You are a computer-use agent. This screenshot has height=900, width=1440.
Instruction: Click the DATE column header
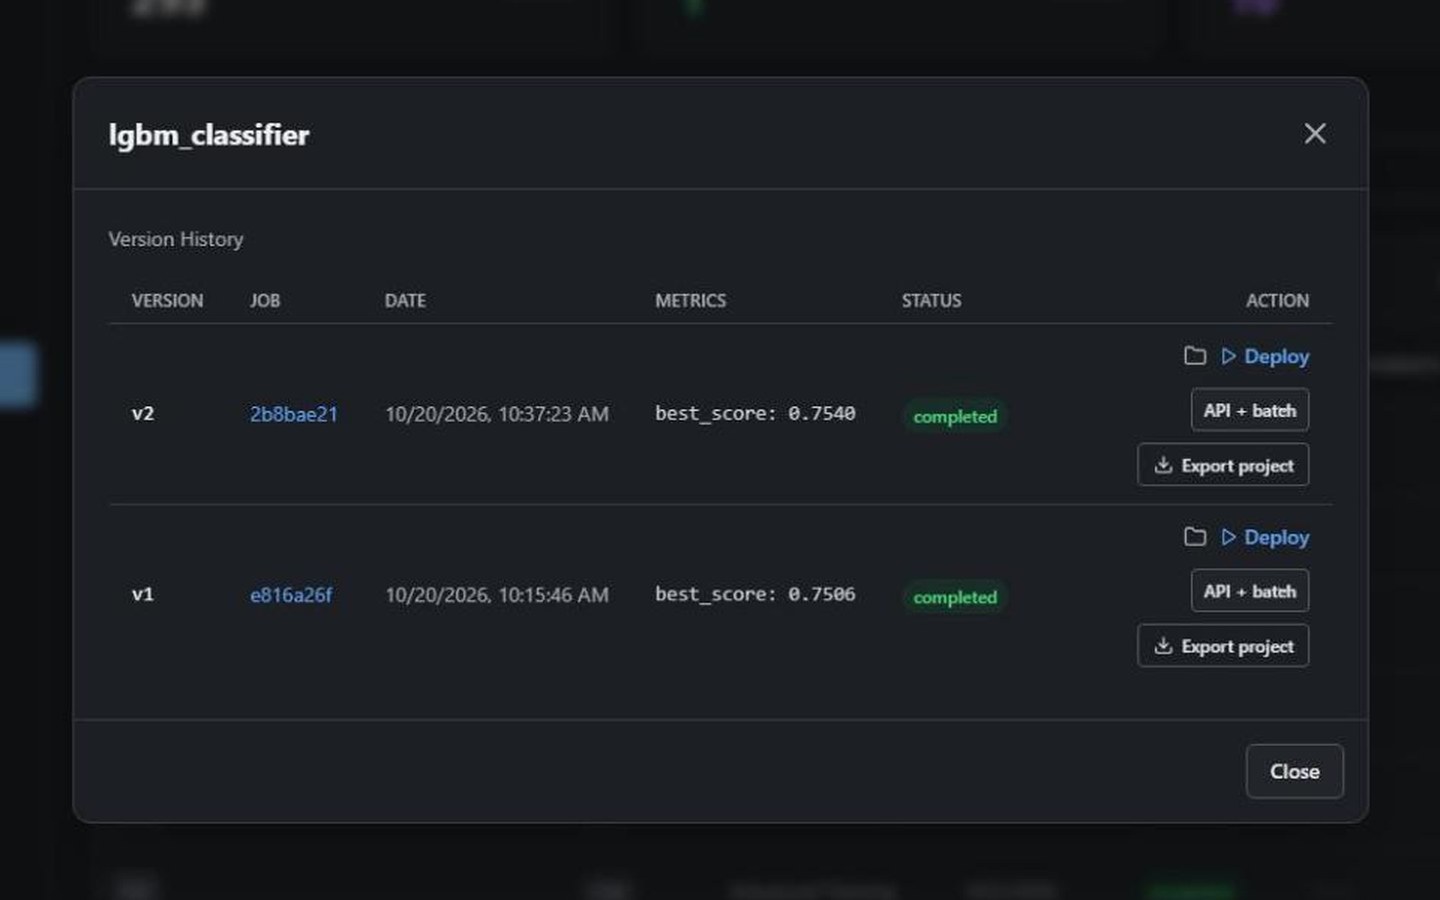[405, 300]
